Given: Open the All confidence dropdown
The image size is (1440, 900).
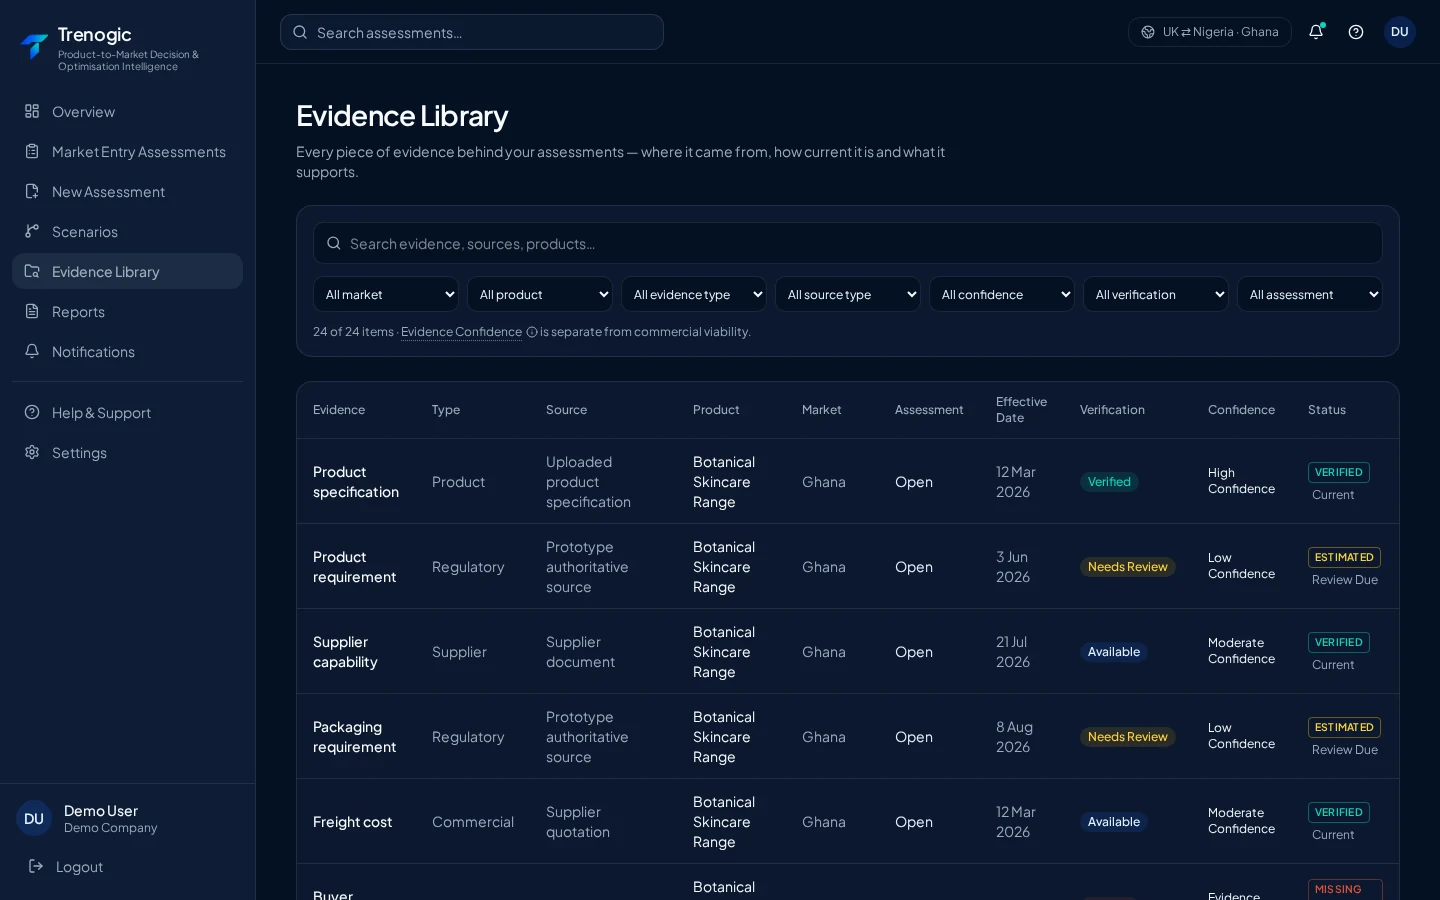Looking at the screenshot, I should [1002, 294].
